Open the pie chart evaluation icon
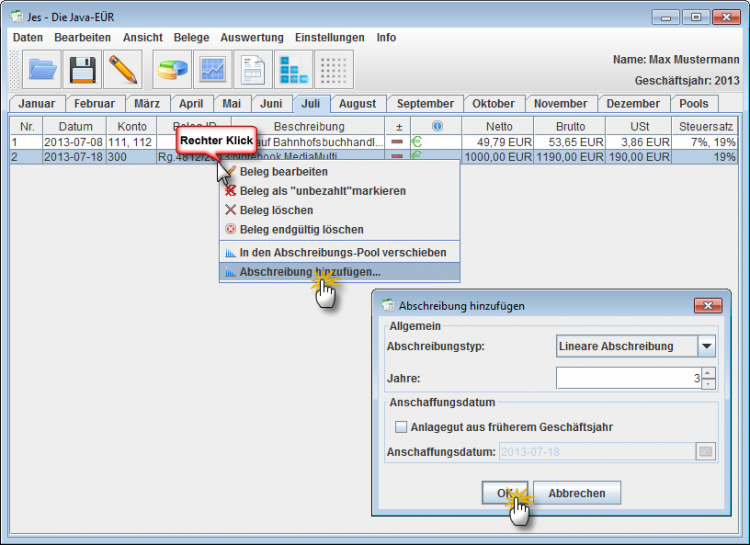The width and height of the screenshot is (750, 545). [x=172, y=70]
